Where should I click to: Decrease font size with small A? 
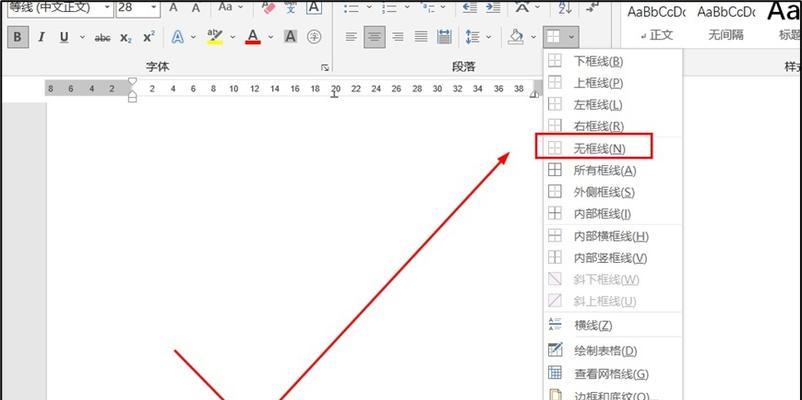pyautogui.click(x=196, y=7)
